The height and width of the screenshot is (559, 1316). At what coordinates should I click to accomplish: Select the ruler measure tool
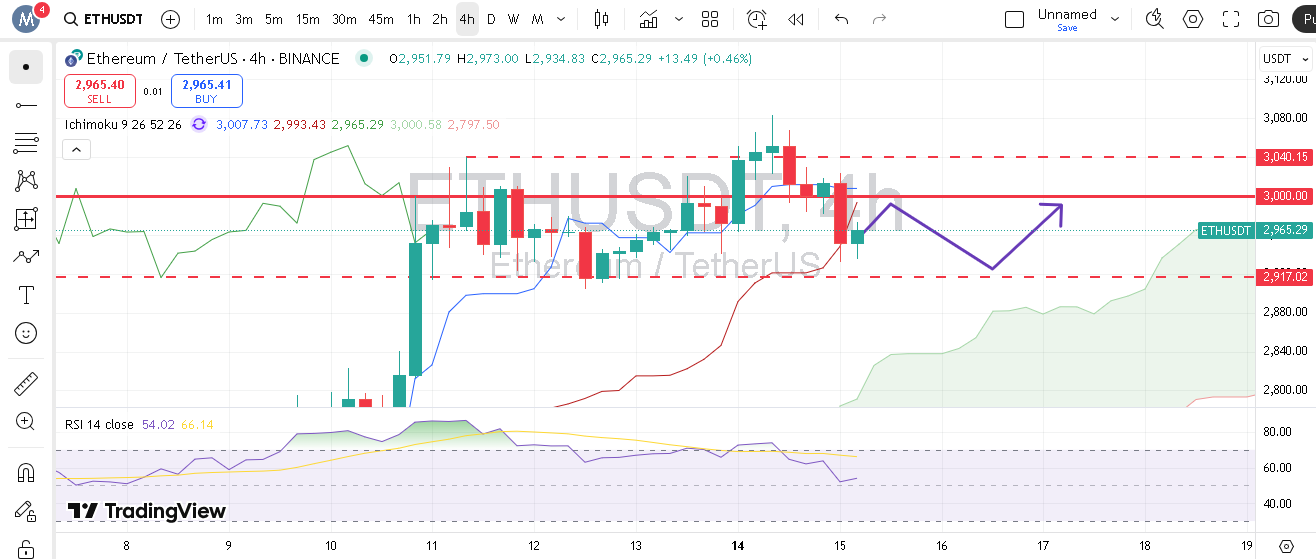click(x=26, y=384)
